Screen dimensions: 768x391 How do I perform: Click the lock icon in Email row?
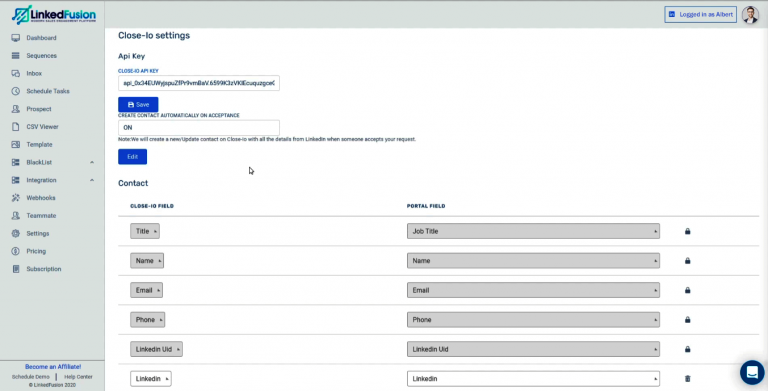687,290
